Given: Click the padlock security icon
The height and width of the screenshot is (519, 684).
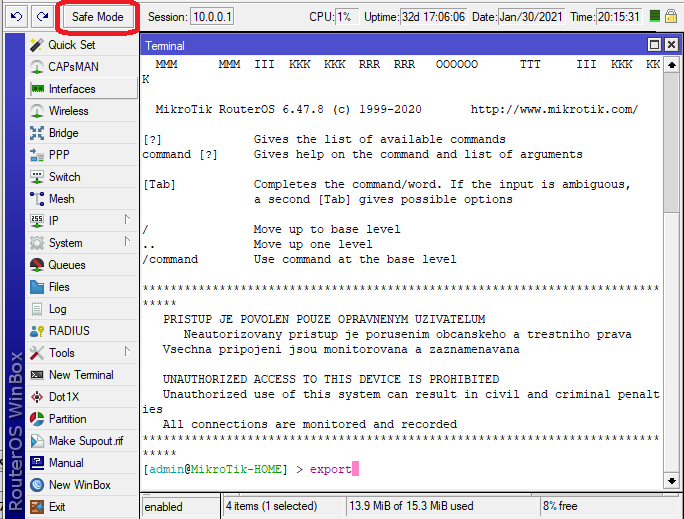Looking at the screenshot, I should pyautogui.click(x=671, y=17).
